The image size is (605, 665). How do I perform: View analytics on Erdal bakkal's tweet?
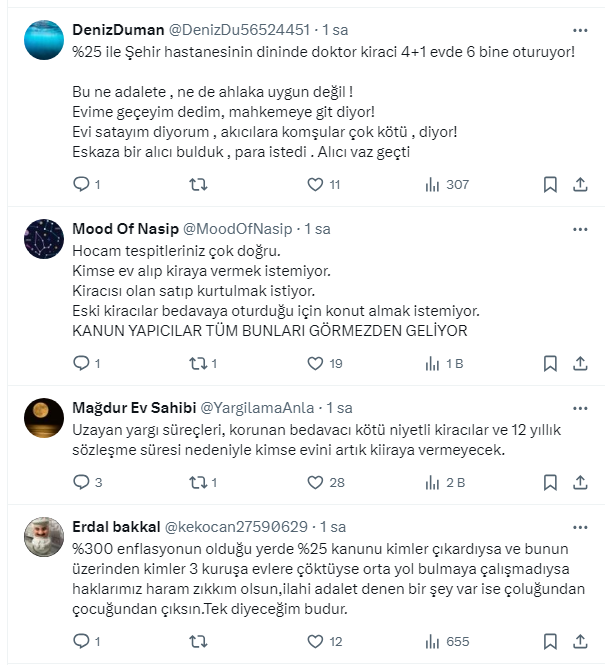(433, 641)
